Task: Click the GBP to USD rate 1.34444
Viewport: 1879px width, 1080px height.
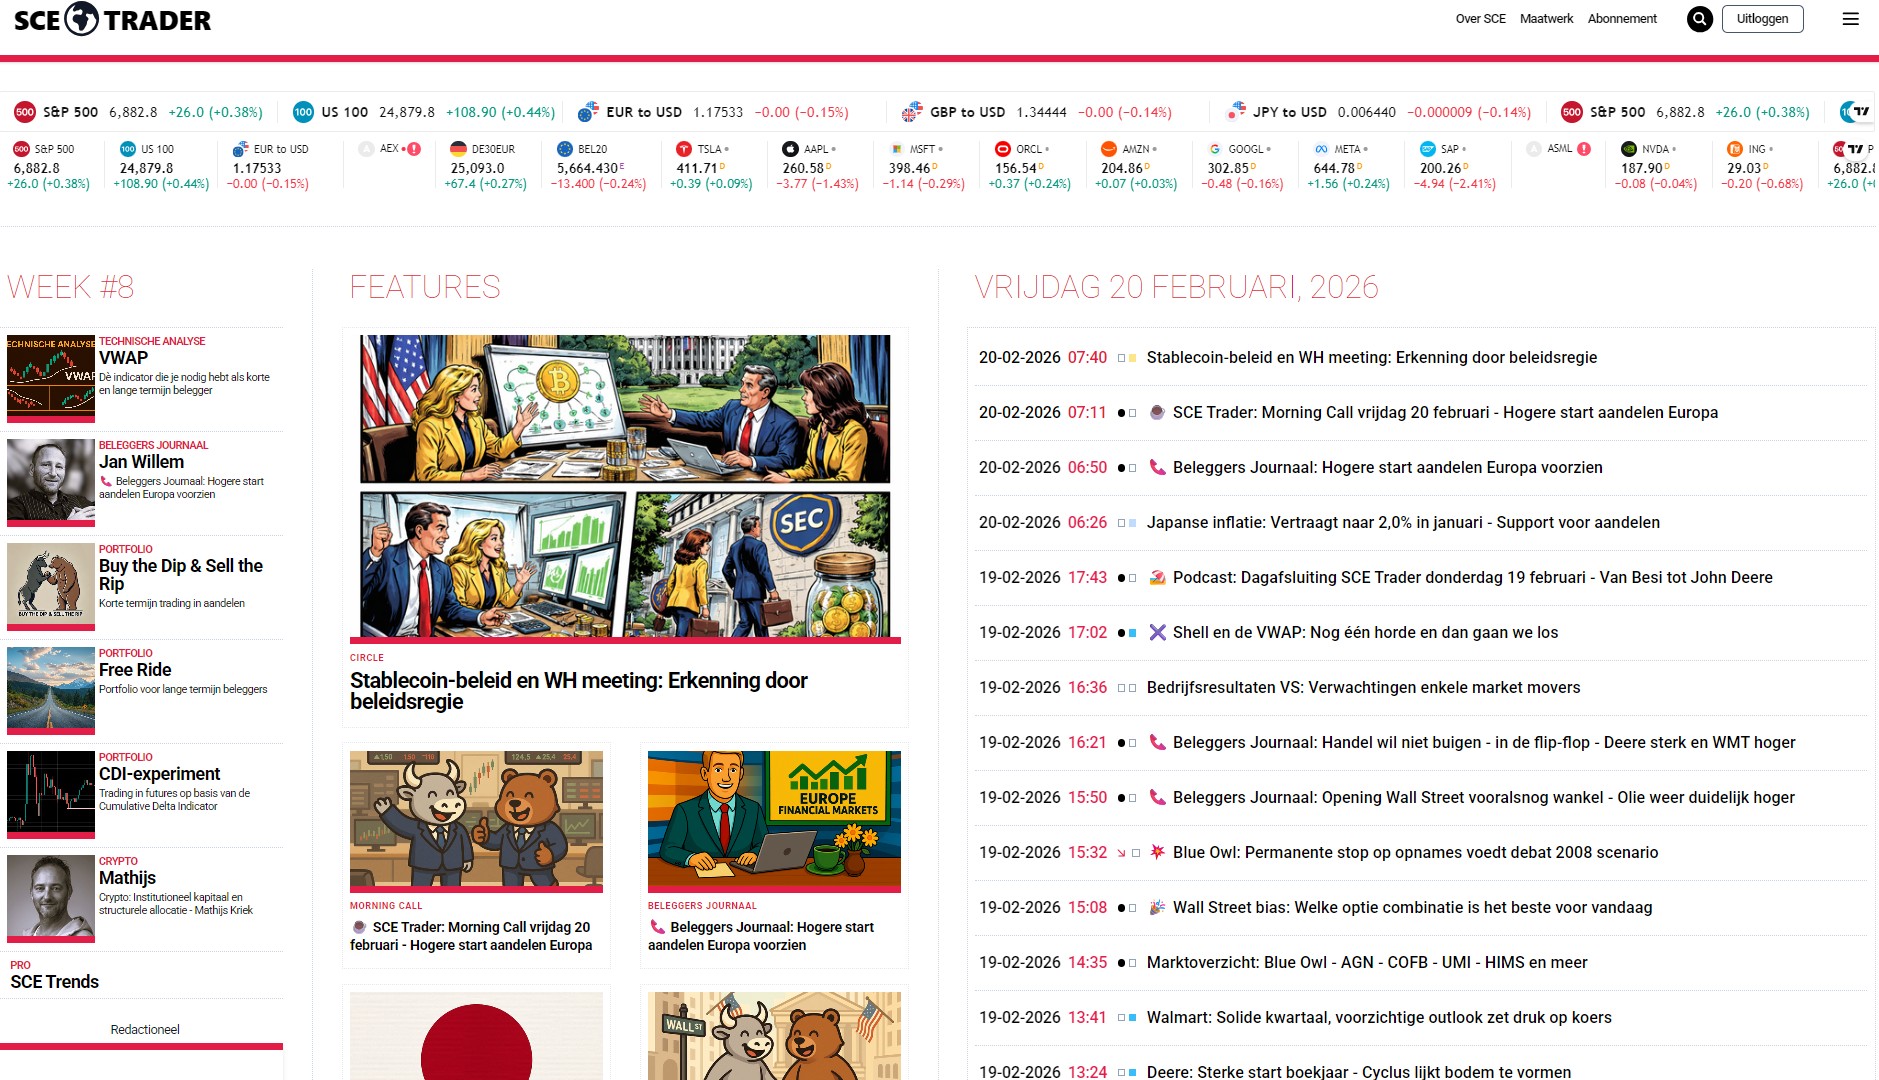Action: [1041, 112]
